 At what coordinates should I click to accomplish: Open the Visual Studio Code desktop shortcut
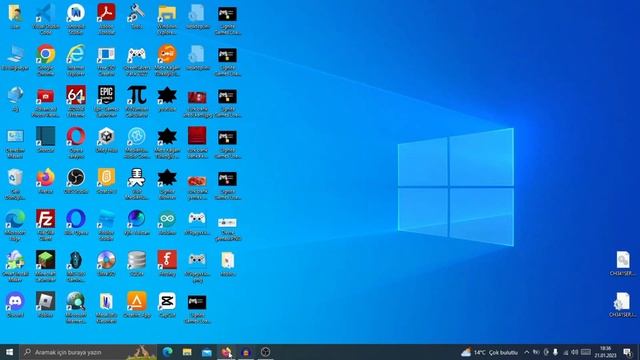45,18
